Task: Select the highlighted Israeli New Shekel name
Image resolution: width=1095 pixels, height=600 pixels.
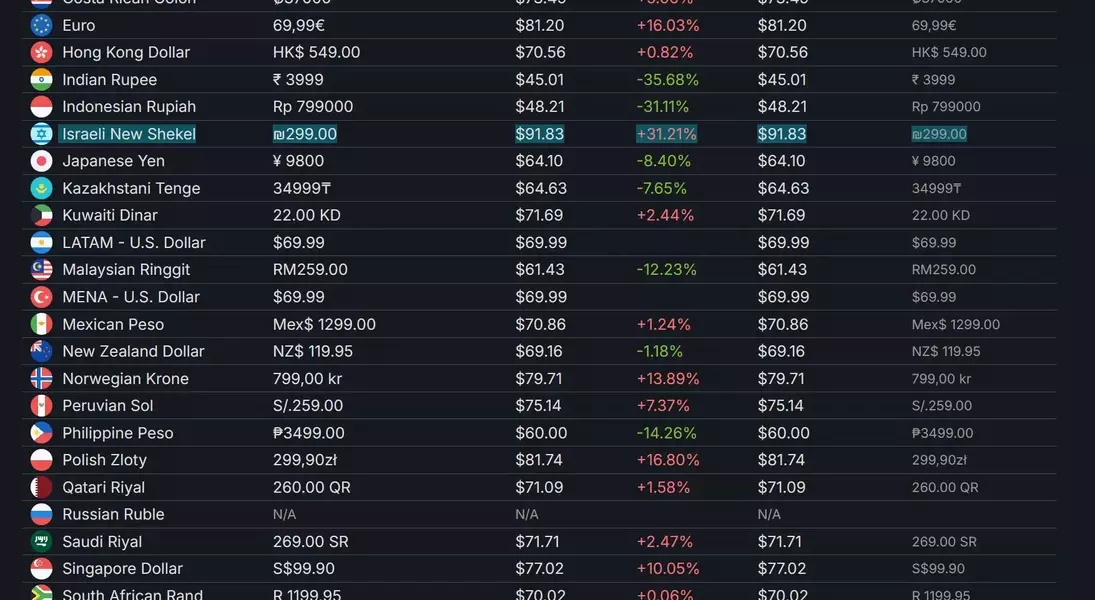Action: pos(129,134)
